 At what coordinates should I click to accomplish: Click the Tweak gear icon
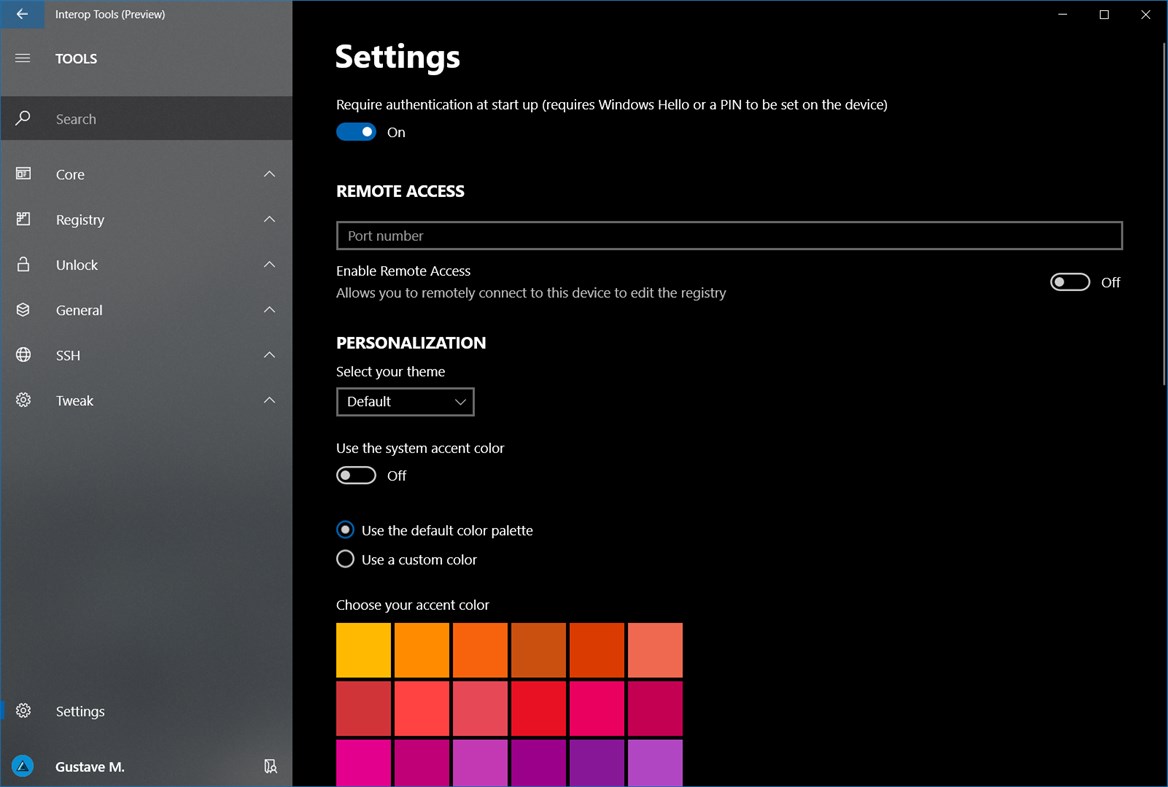23,400
